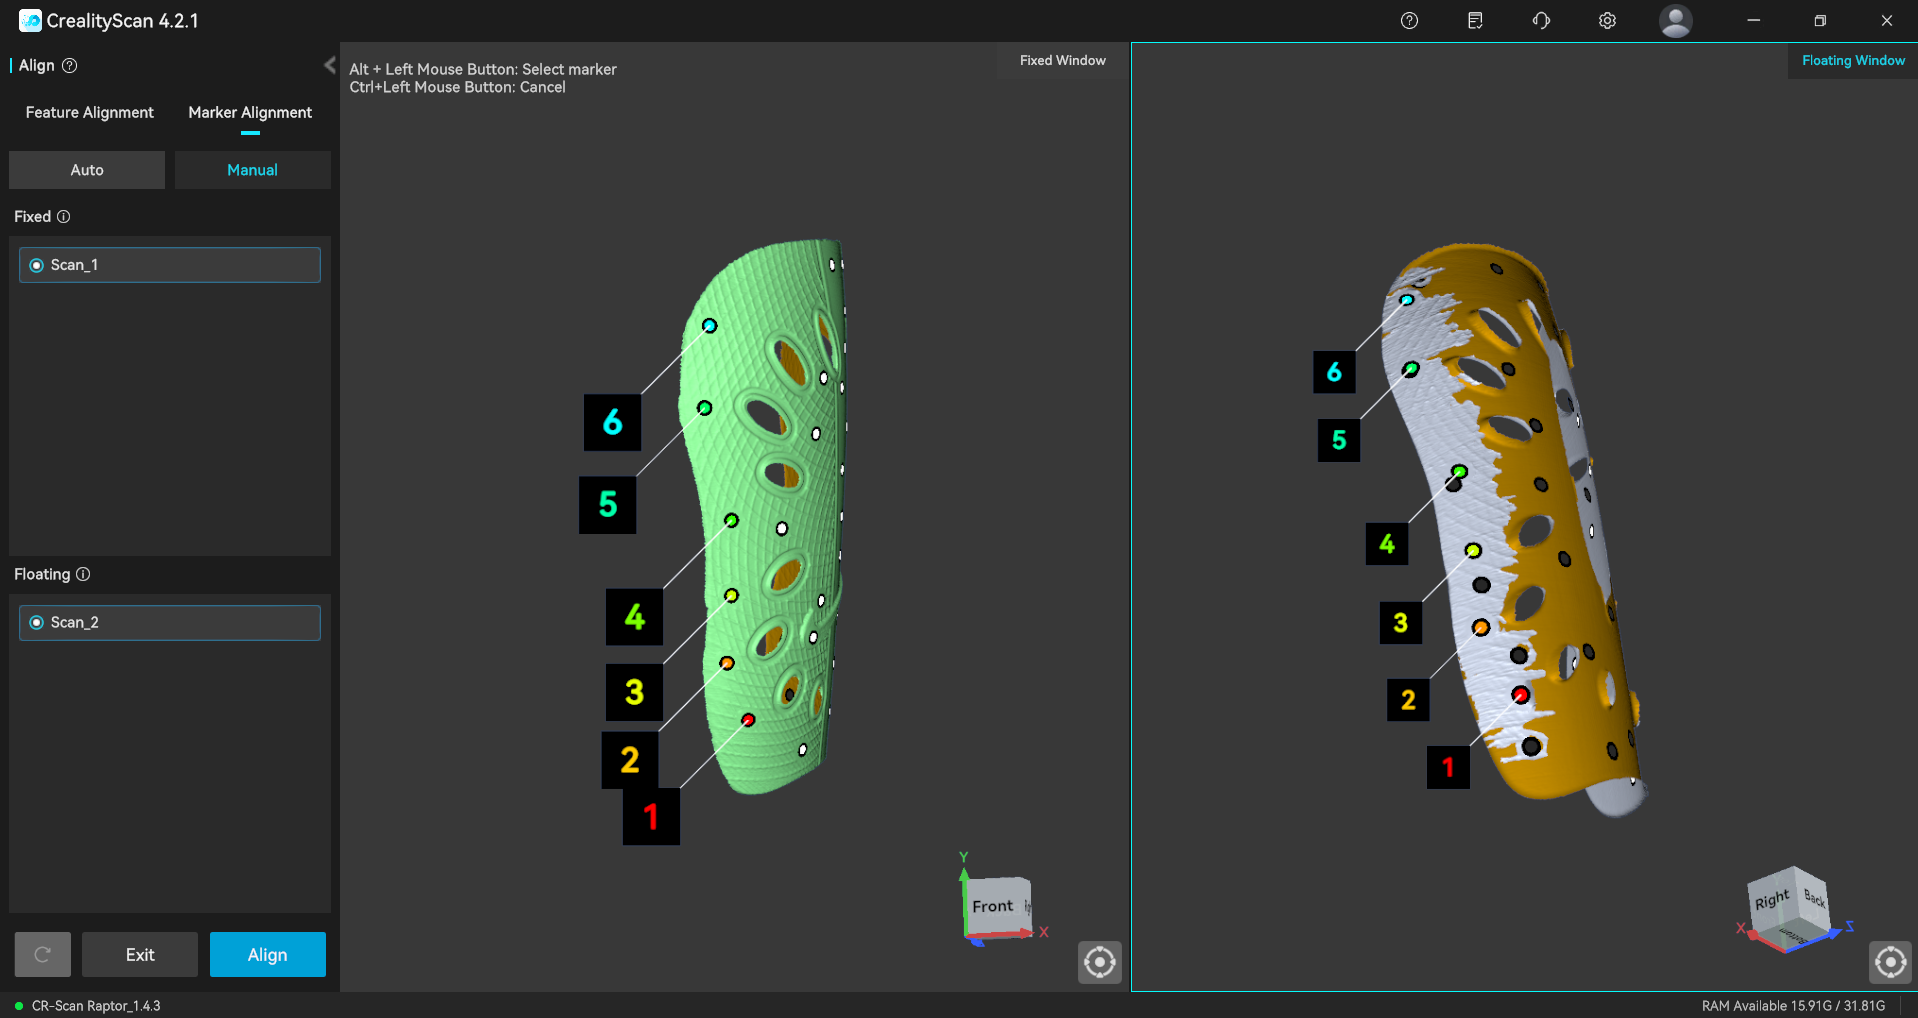Click the Fixed info icon
The width and height of the screenshot is (1918, 1018).
click(x=64, y=217)
